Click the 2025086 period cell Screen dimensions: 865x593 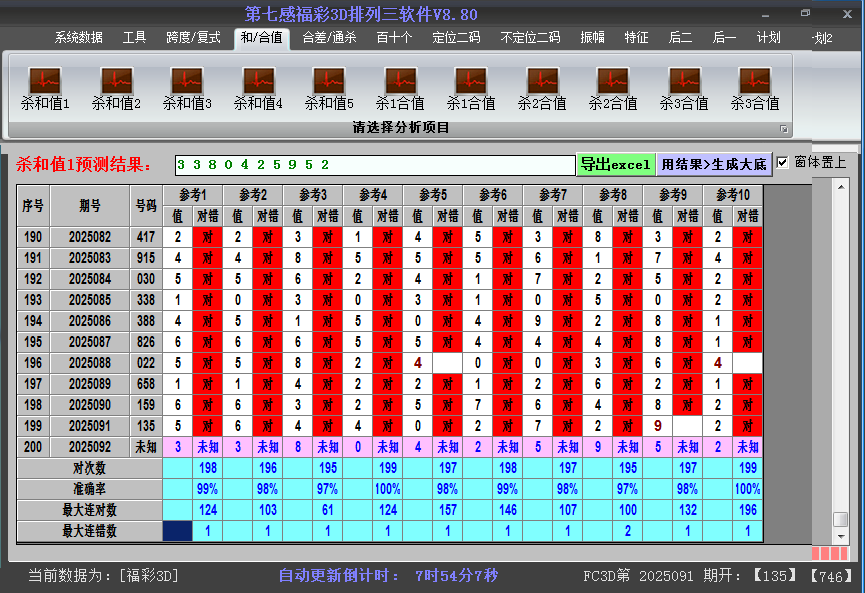tap(90, 321)
